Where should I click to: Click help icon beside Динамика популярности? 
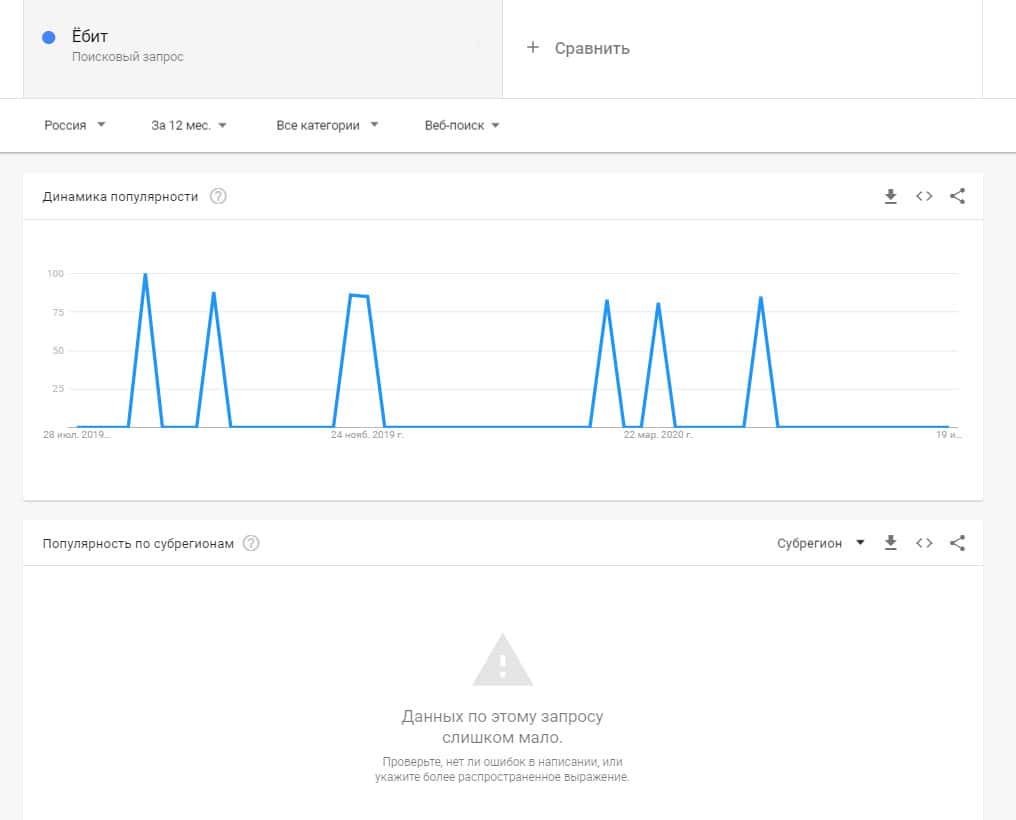pyautogui.click(x=218, y=197)
